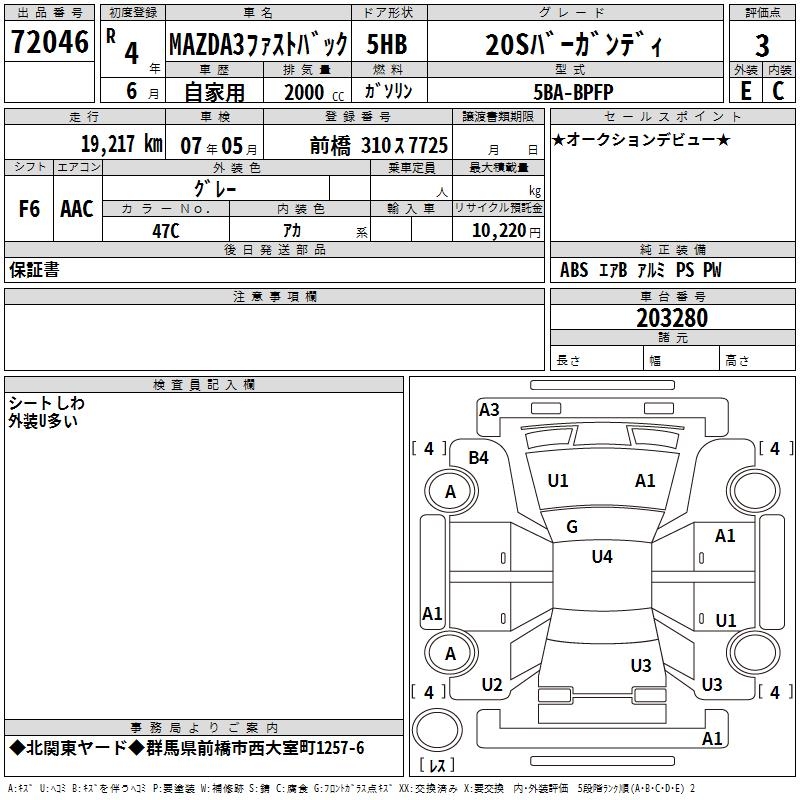Click the top-left wheel circle marked A
This screenshot has width=800, height=800.
(450, 491)
